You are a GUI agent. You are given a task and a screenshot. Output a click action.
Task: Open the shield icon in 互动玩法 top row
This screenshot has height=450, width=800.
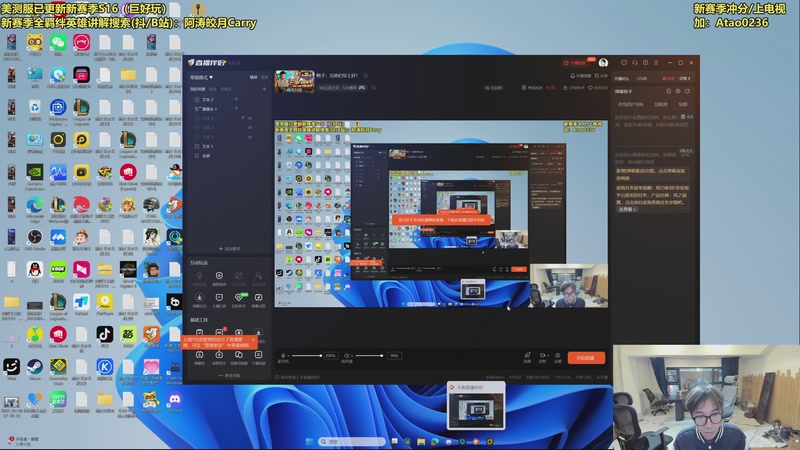click(x=219, y=277)
